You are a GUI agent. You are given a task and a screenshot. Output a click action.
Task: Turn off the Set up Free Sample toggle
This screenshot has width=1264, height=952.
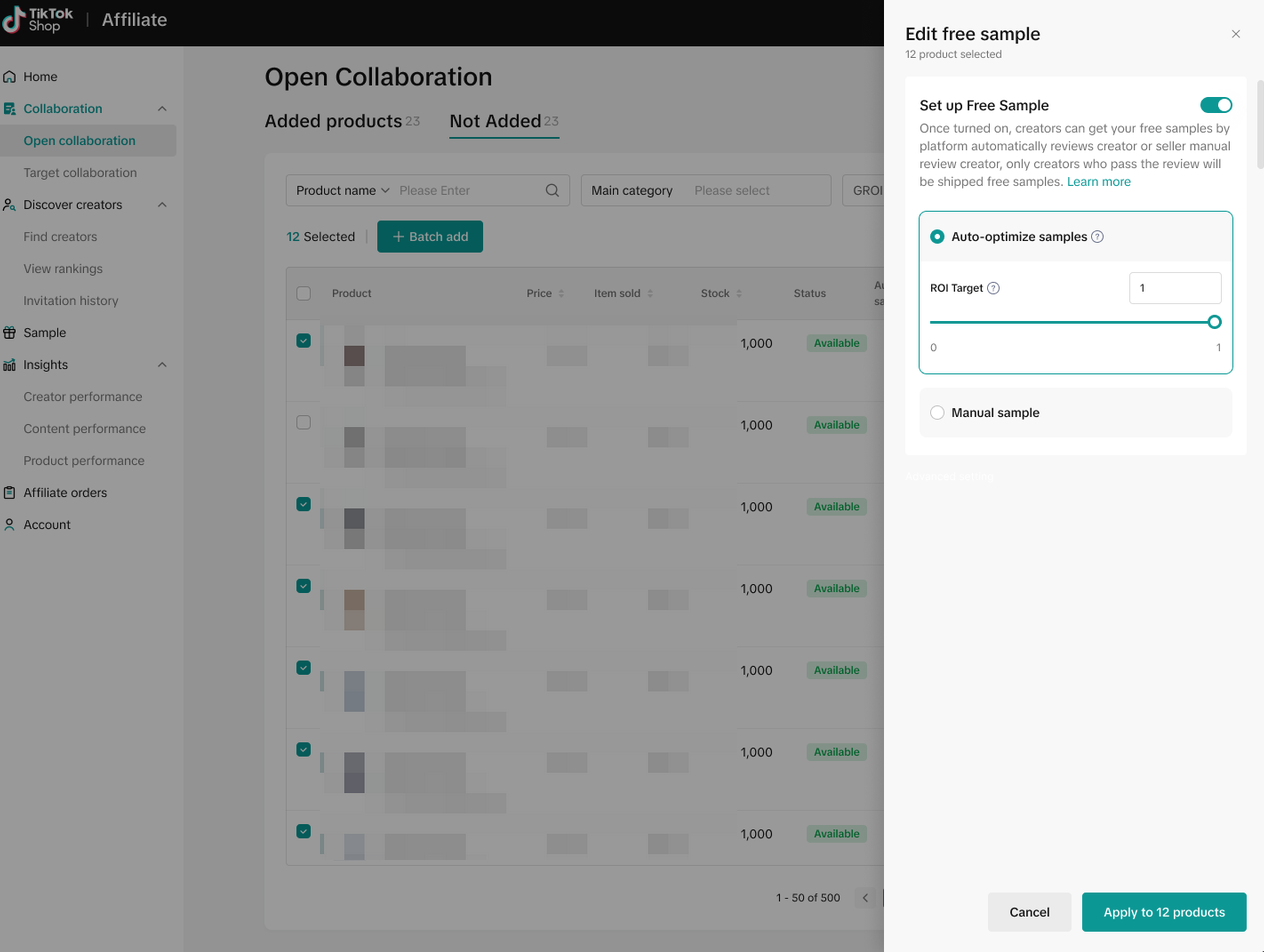coord(1216,105)
